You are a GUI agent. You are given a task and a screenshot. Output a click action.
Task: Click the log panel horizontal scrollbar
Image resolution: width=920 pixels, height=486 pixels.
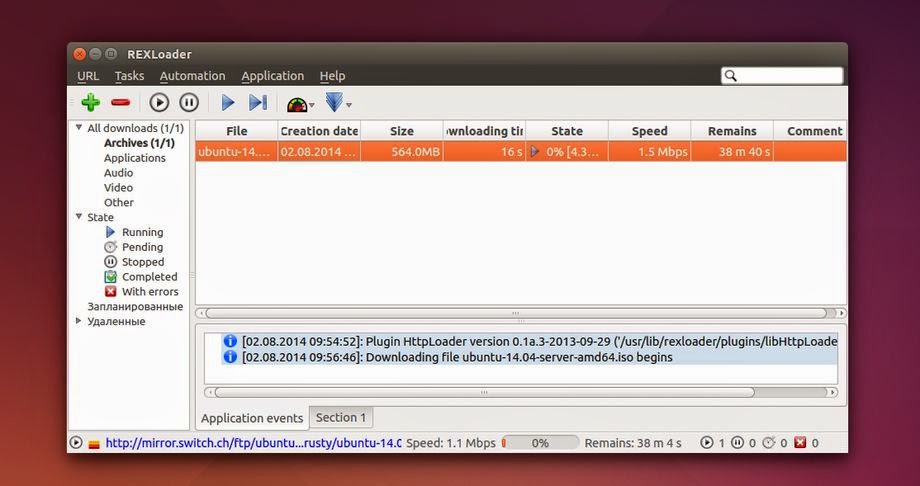[484, 392]
